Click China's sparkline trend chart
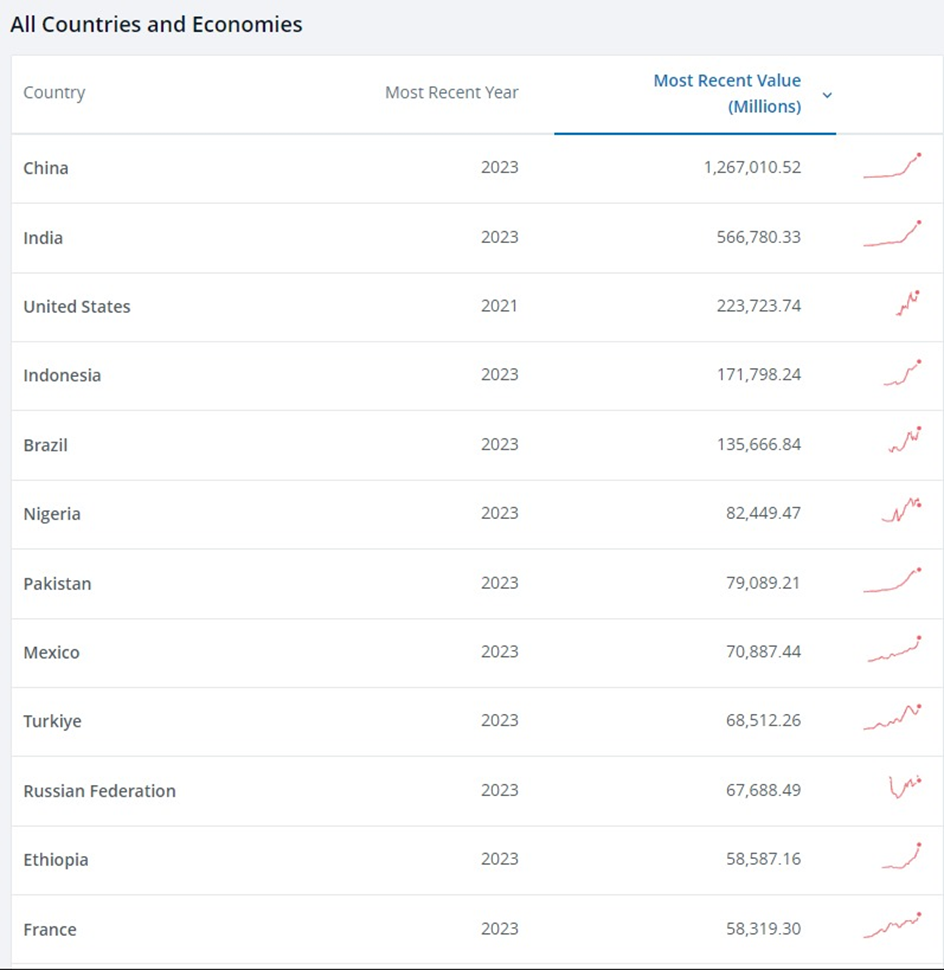Screen dimensions: 944x970 (892, 167)
